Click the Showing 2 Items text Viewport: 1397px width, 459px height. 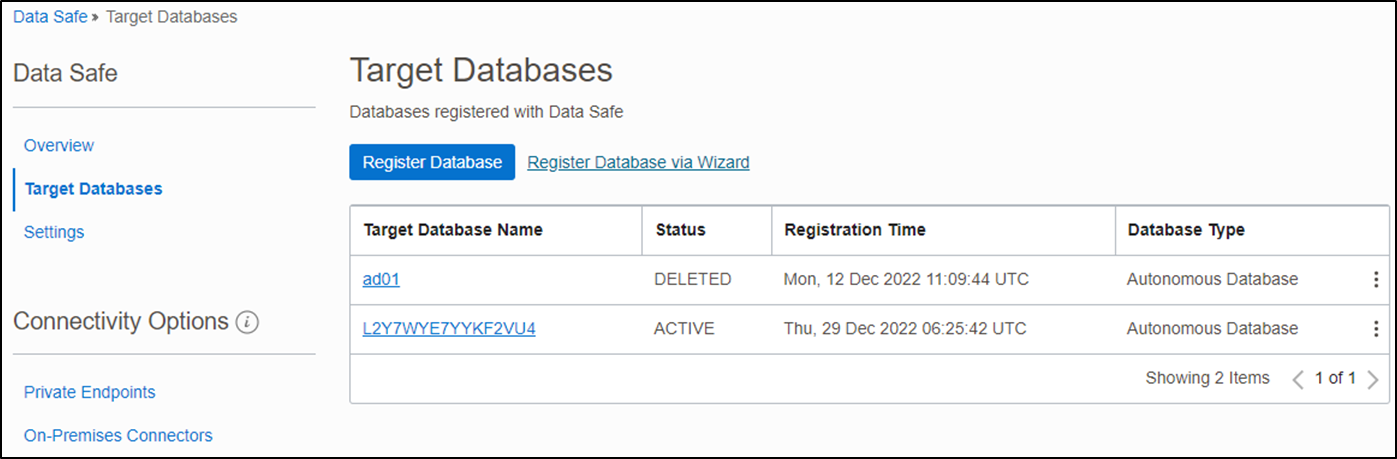coord(1208,379)
